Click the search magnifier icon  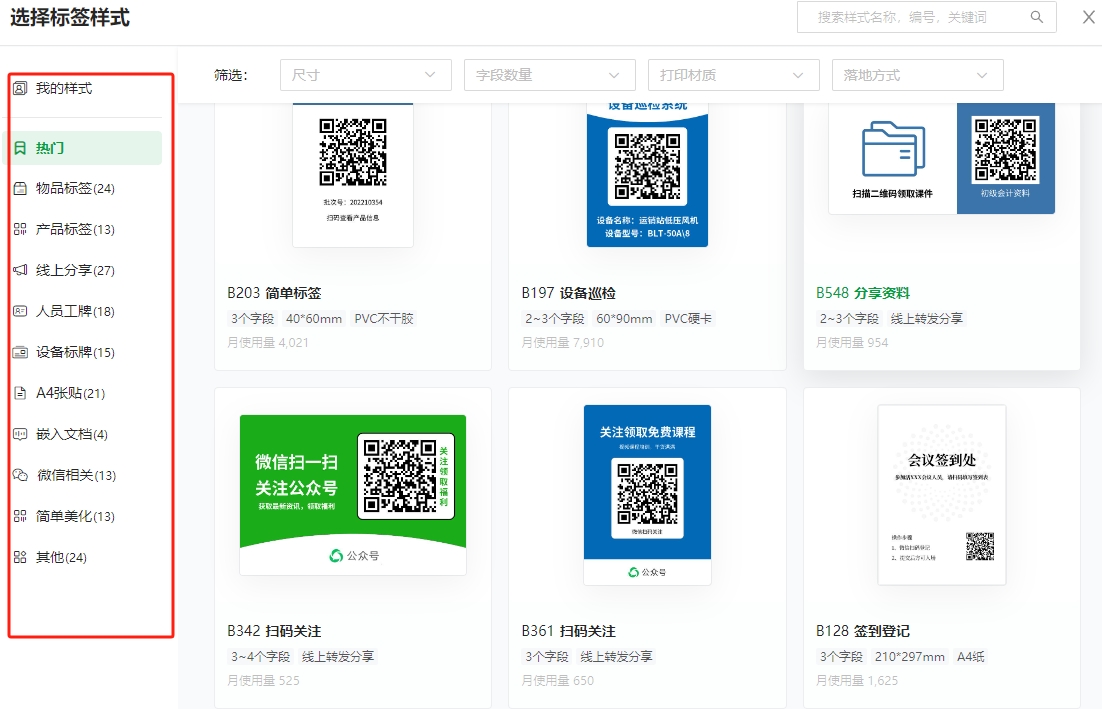pyautogui.click(x=1037, y=17)
